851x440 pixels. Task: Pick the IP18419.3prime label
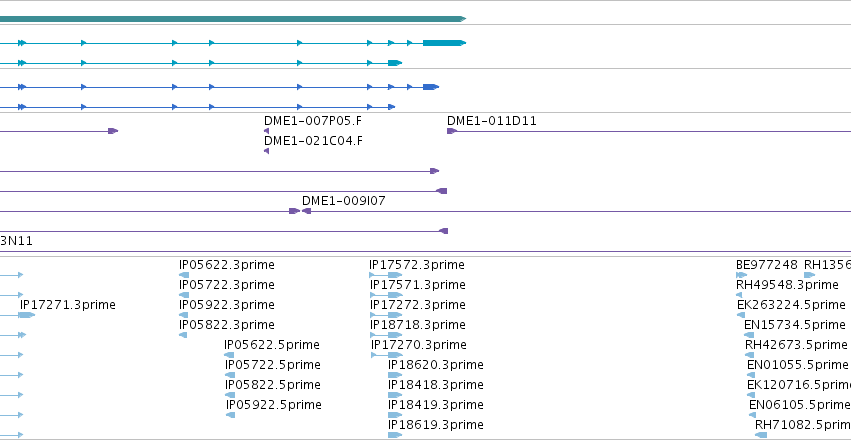pyautogui.click(x=436, y=405)
